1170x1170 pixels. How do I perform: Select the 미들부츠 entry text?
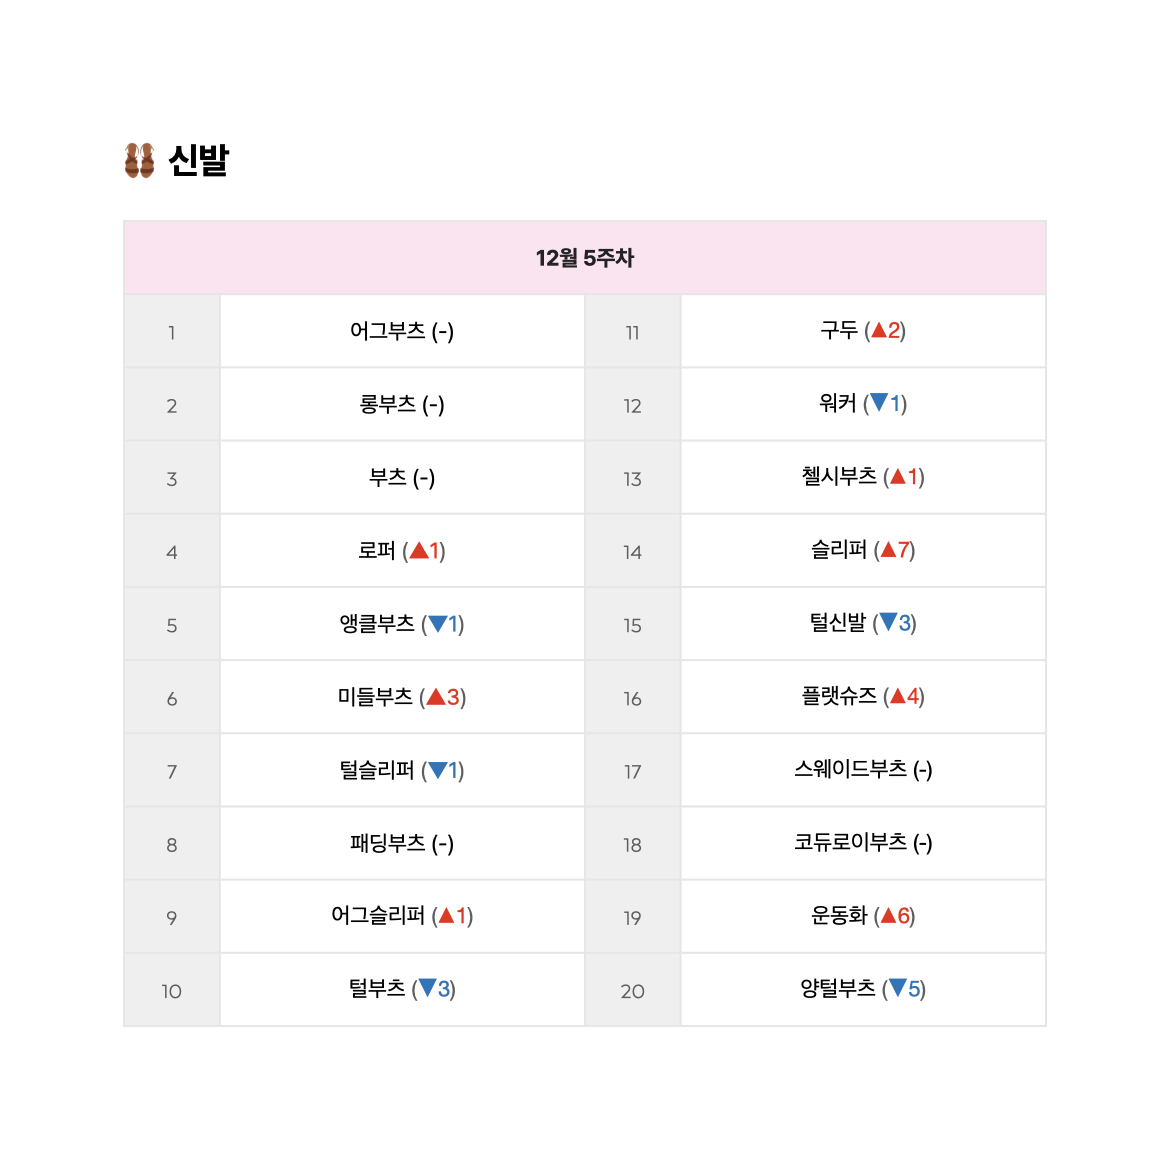[x=375, y=697]
